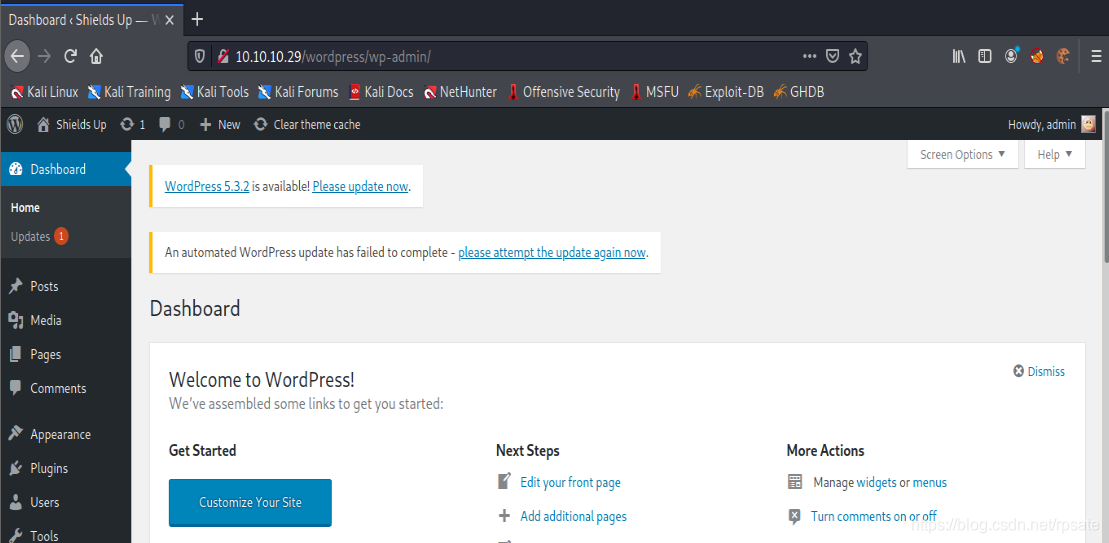Click the Turn comments on or off link
Viewport: 1109px width, 543px height.
tap(873, 516)
